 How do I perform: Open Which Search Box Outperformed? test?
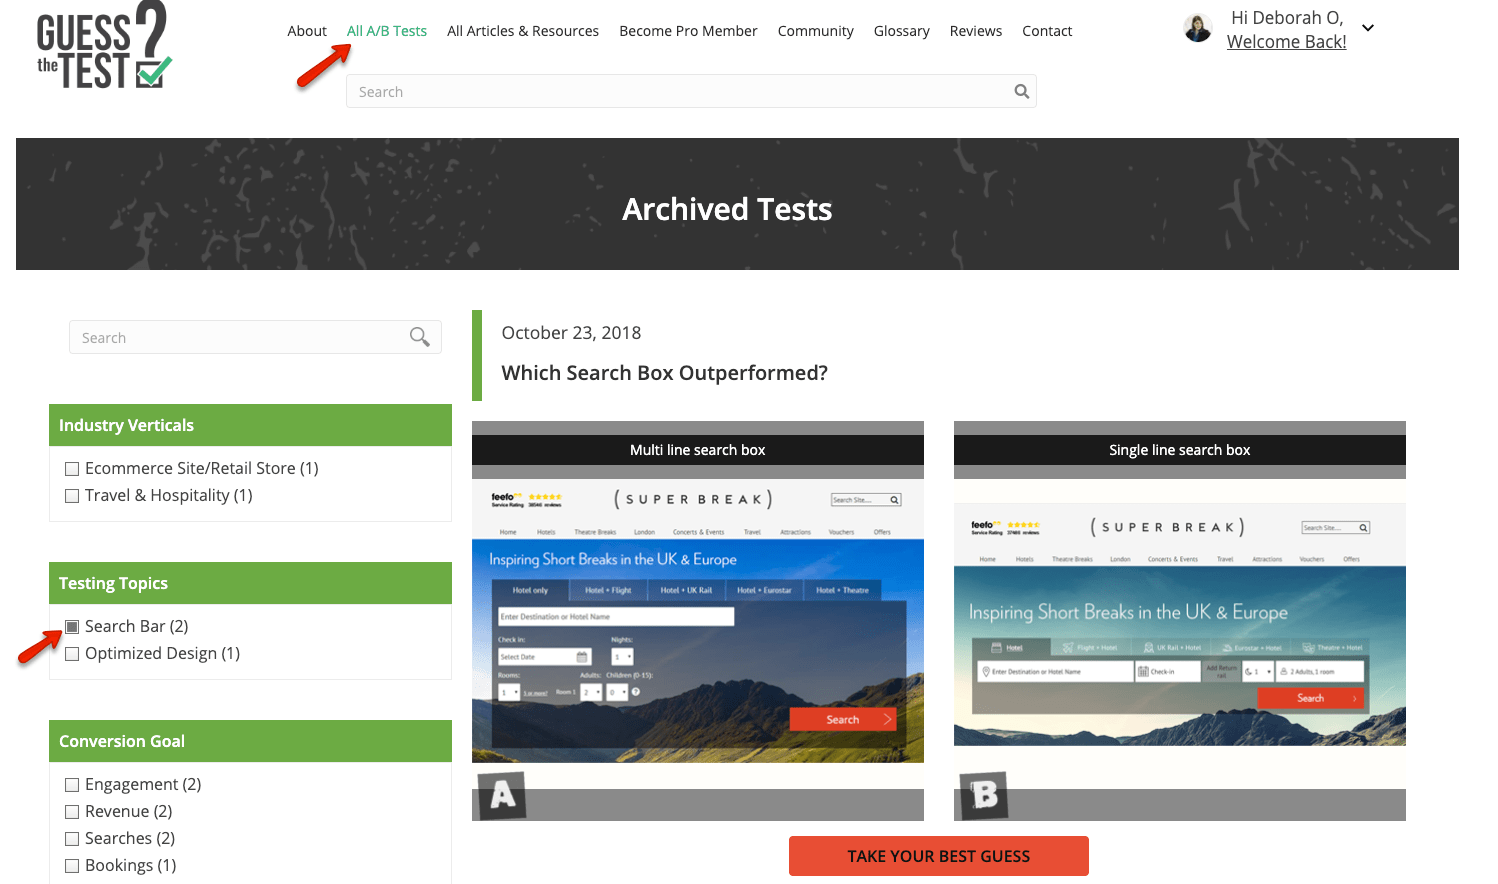664,373
